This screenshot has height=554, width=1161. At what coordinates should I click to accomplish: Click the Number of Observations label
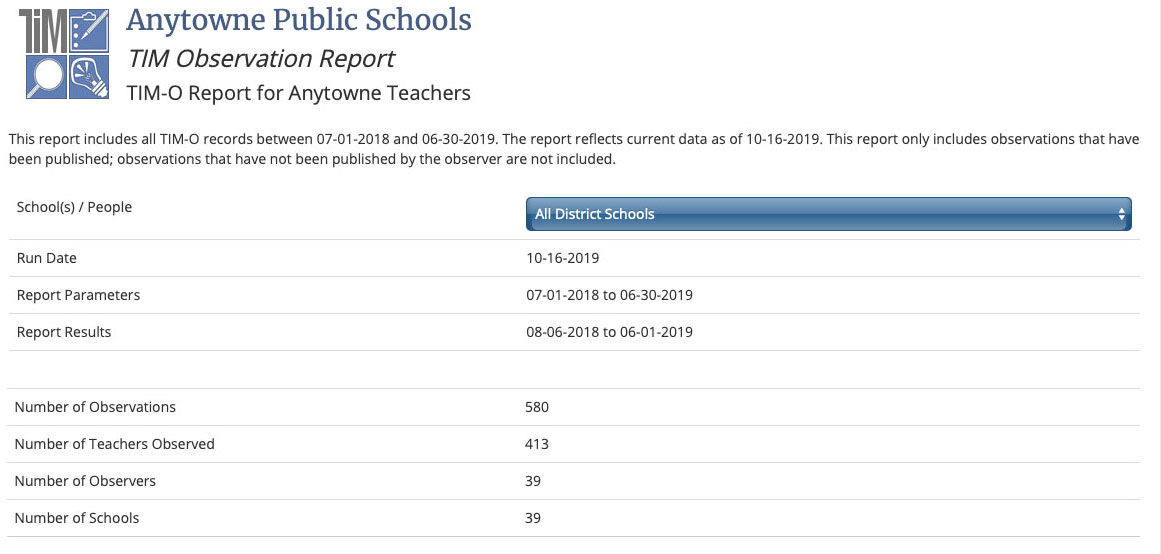pyautogui.click(x=96, y=407)
